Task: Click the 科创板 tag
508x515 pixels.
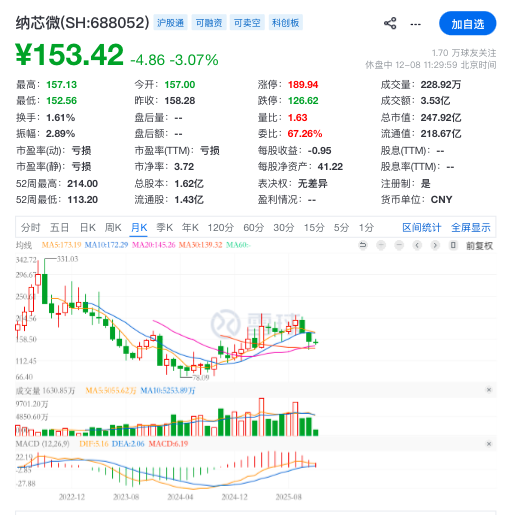Action: [285, 23]
